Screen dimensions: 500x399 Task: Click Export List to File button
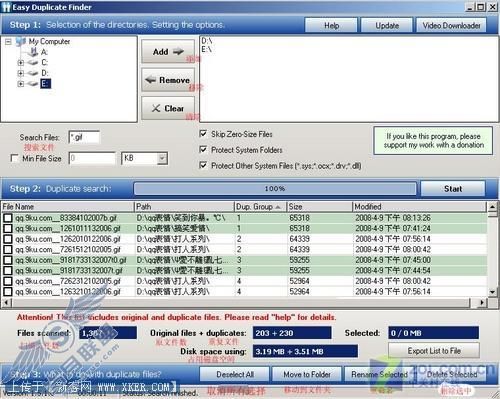[434, 351]
